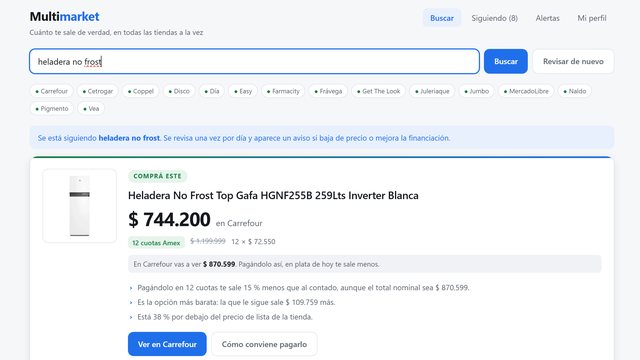The width and height of the screenshot is (640, 360).
Task: Click the blue Buscar search button
Action: tap(506, 61)
